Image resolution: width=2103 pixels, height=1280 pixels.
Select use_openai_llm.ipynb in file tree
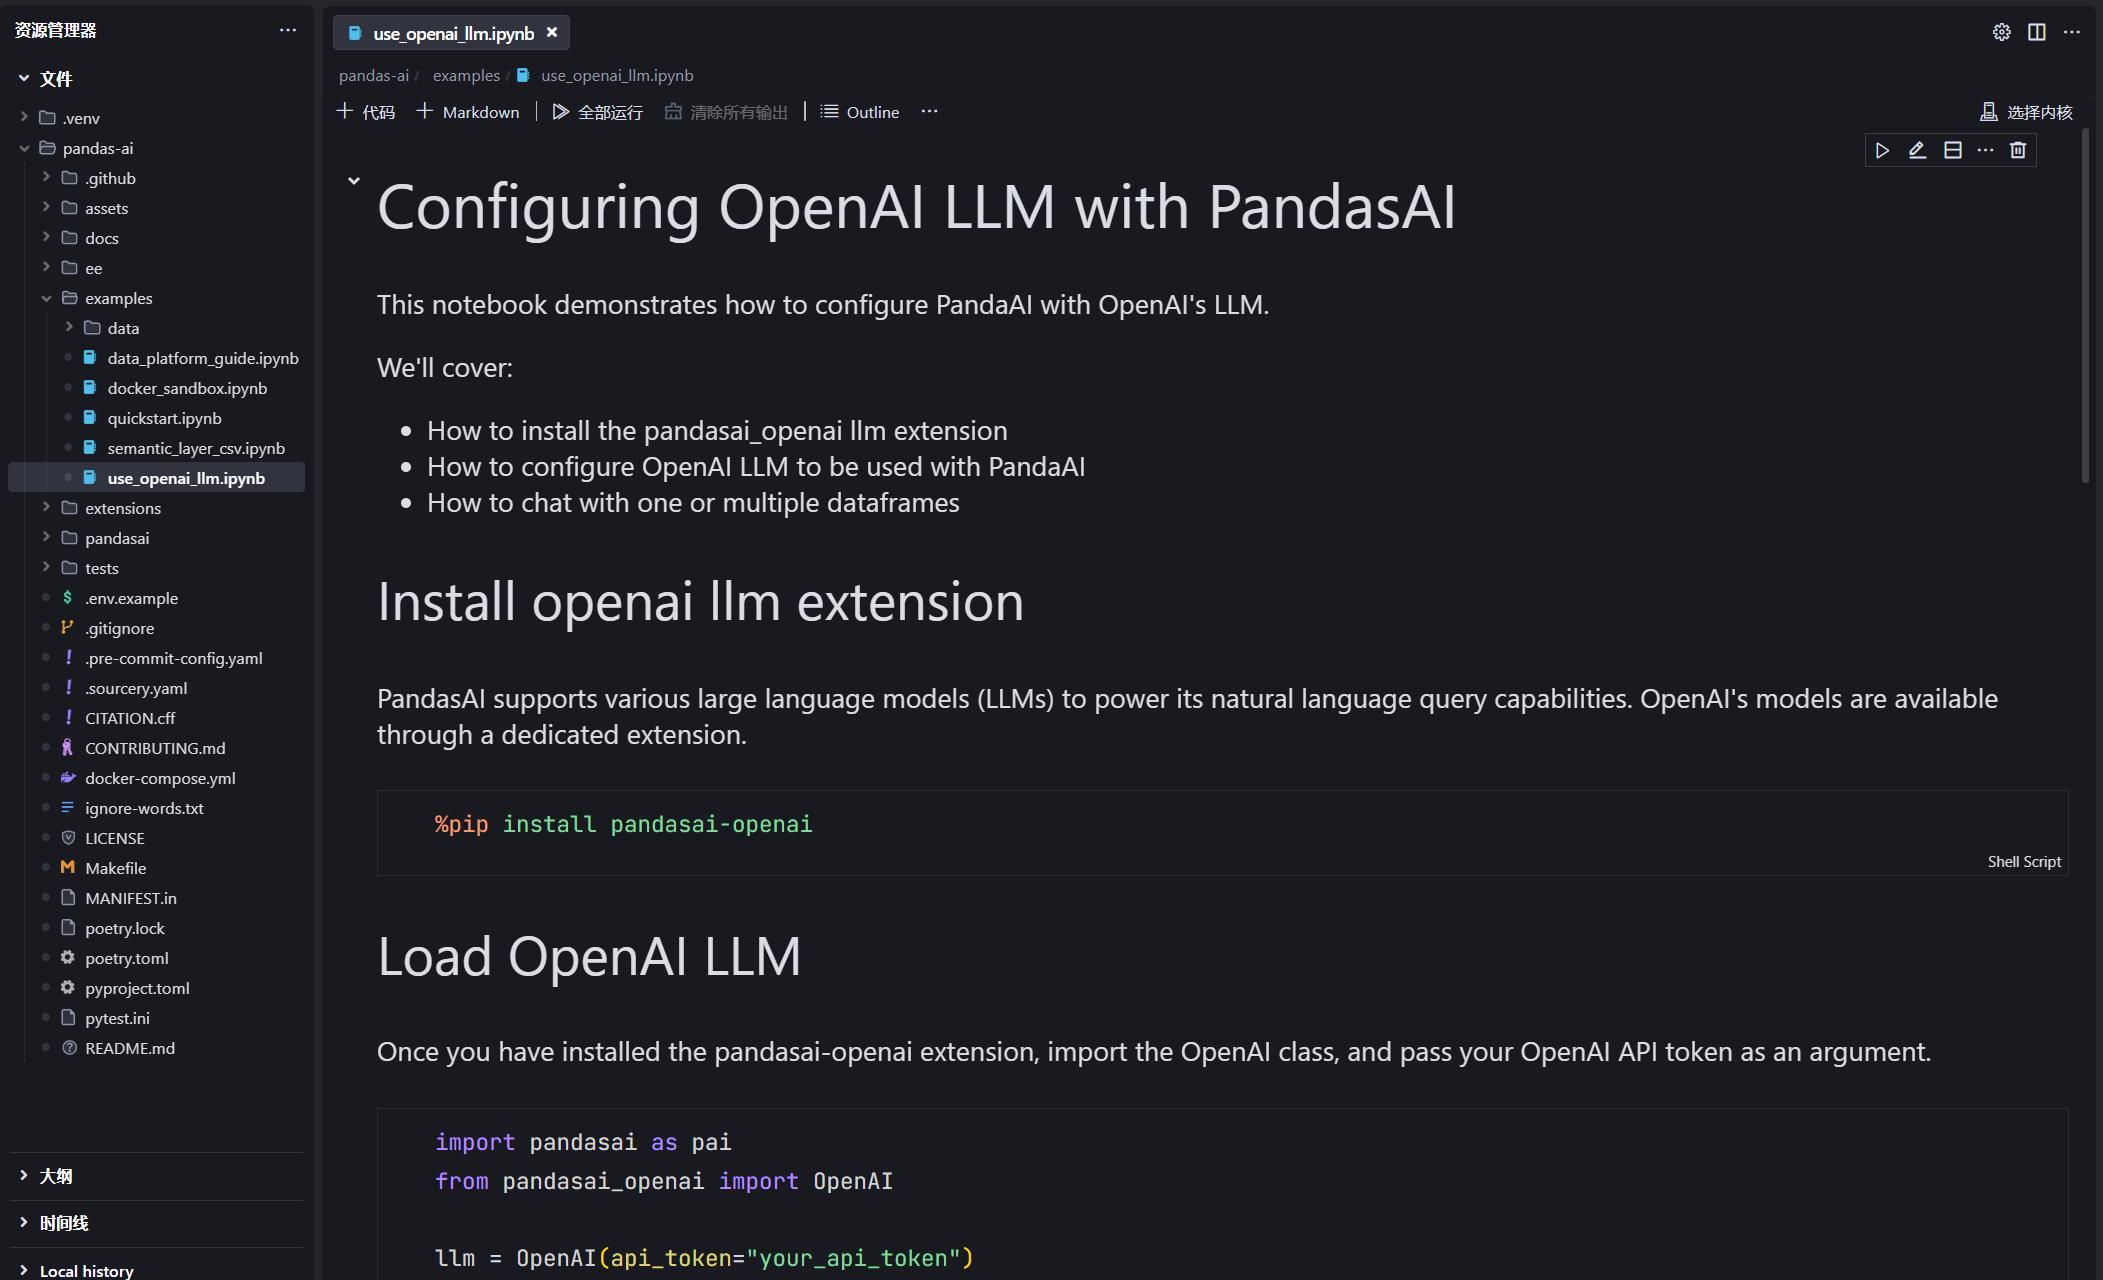(x=156, y=478)
